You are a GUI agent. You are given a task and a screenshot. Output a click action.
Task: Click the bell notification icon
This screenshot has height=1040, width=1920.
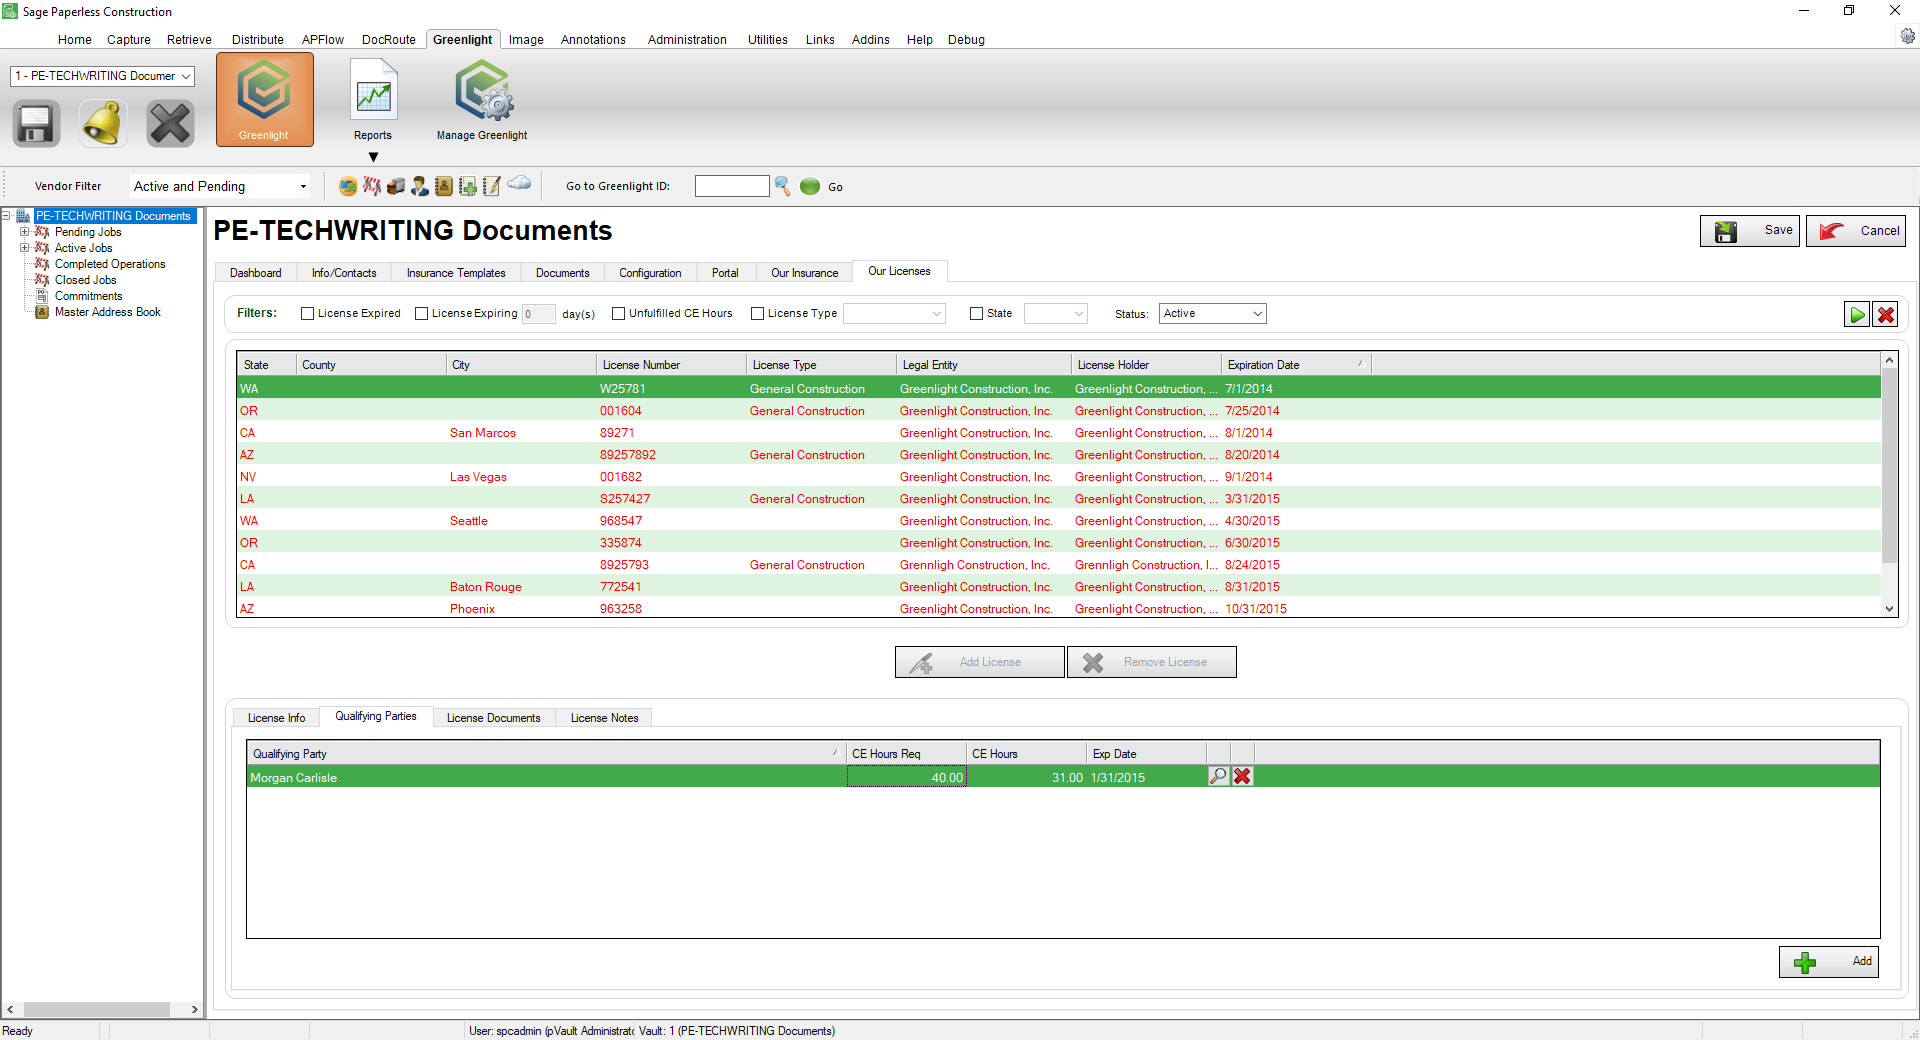pyautogui.click(x=103, y=124)
